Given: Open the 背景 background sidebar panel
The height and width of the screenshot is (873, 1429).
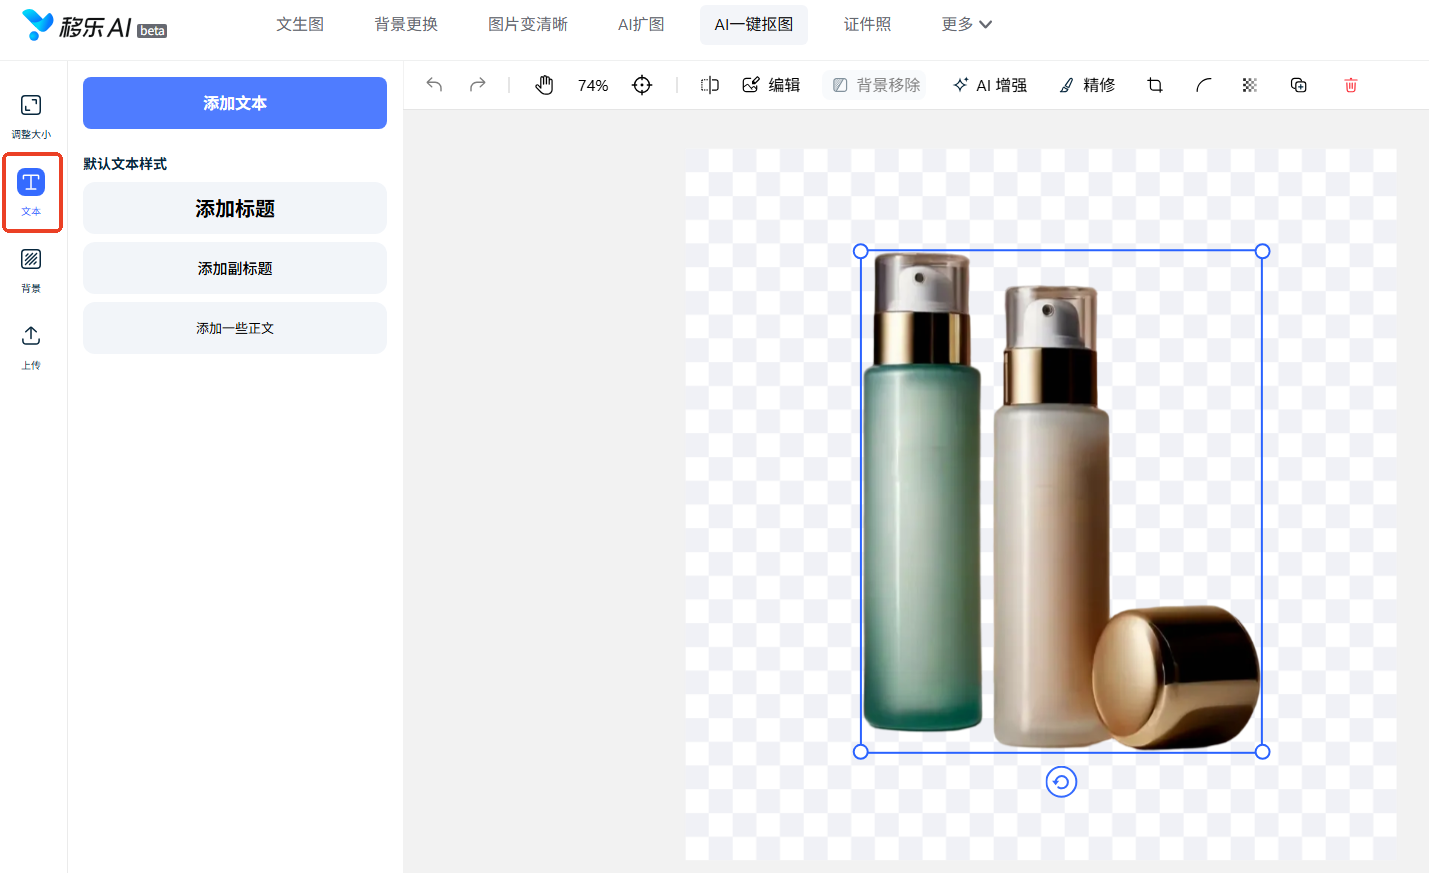Looking at the screenshot, I should pos(31,270).
